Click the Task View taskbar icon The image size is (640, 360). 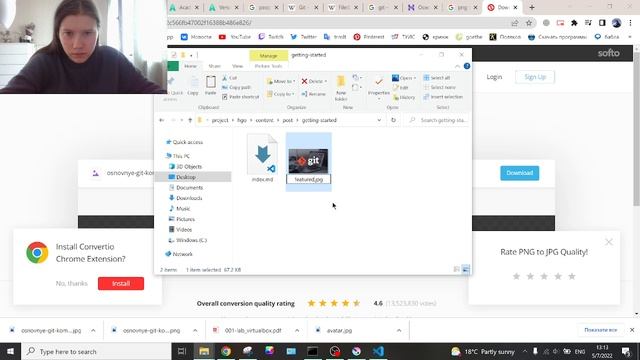click(x=182, y=351)
